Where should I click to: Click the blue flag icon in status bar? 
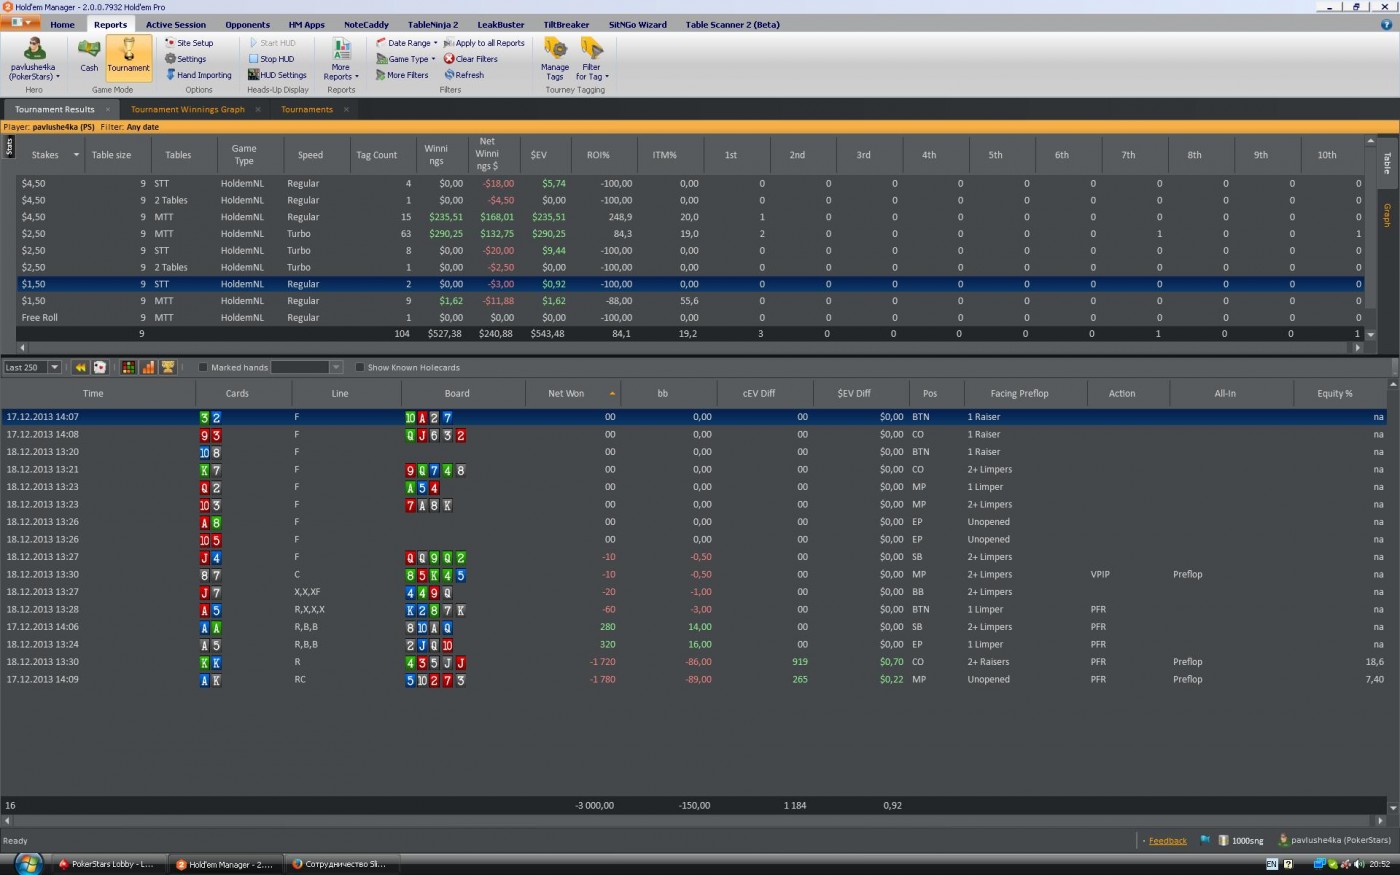point(1205,840)
